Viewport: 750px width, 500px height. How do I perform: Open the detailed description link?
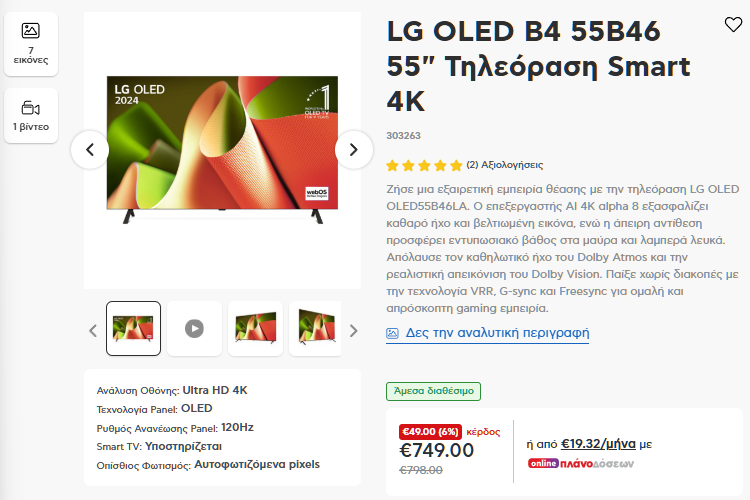(496, 333)
